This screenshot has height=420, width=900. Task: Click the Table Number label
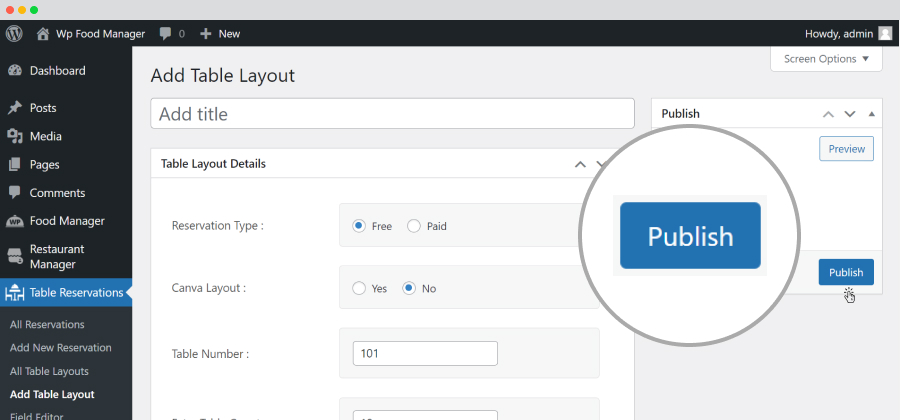[x=211, y=354]
